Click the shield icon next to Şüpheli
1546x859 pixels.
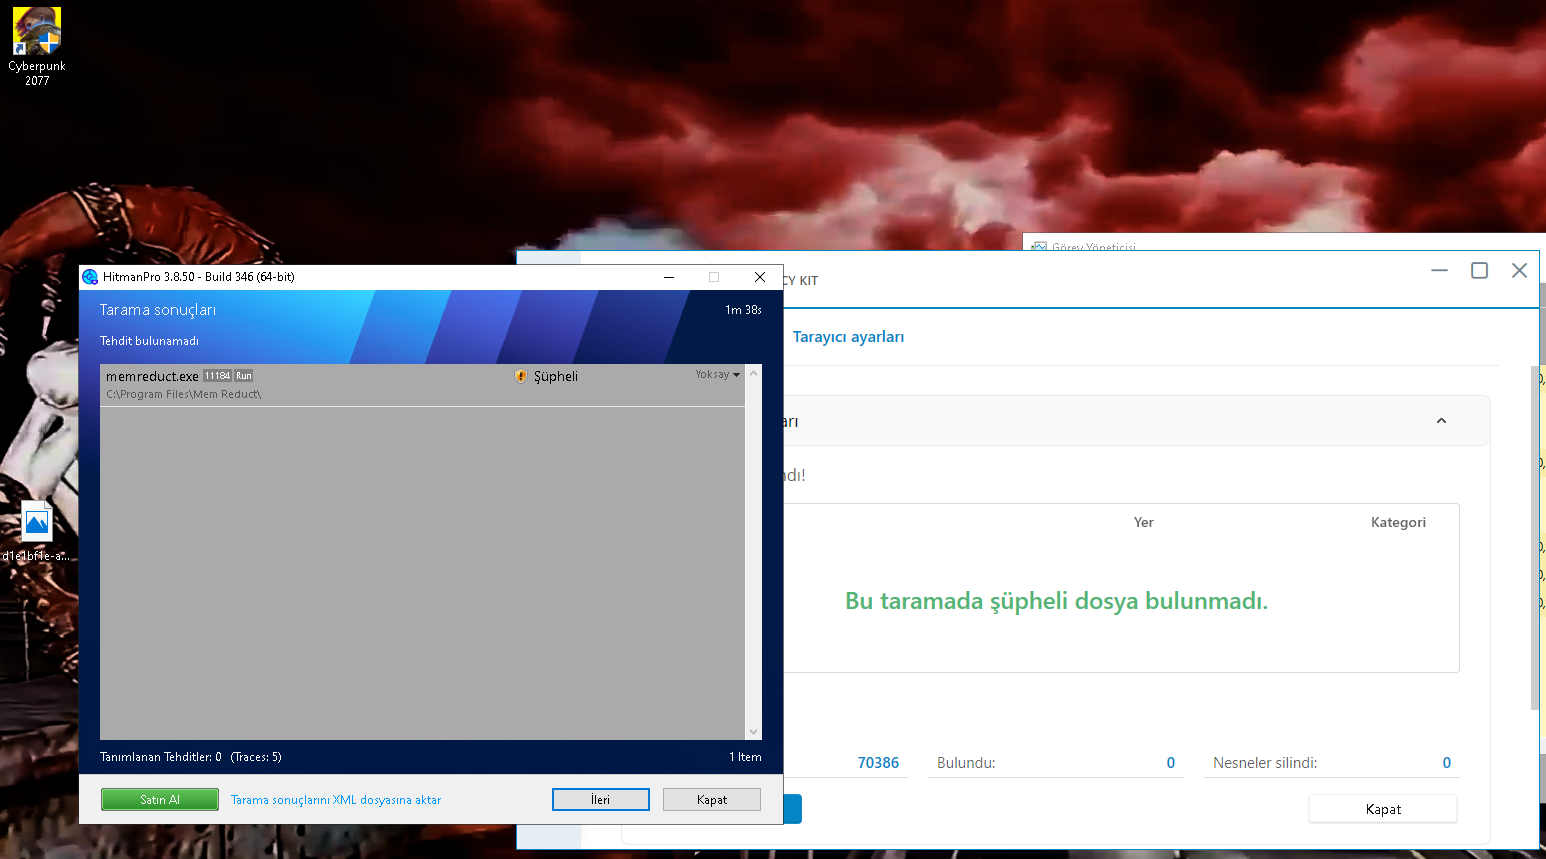coord(520,376)
